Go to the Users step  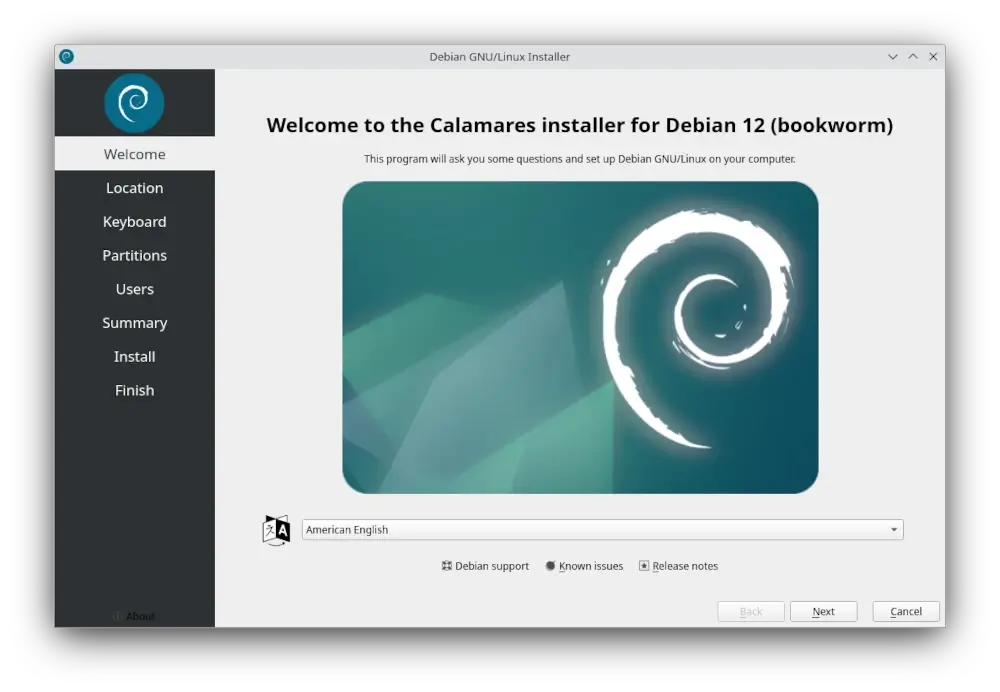134,289
